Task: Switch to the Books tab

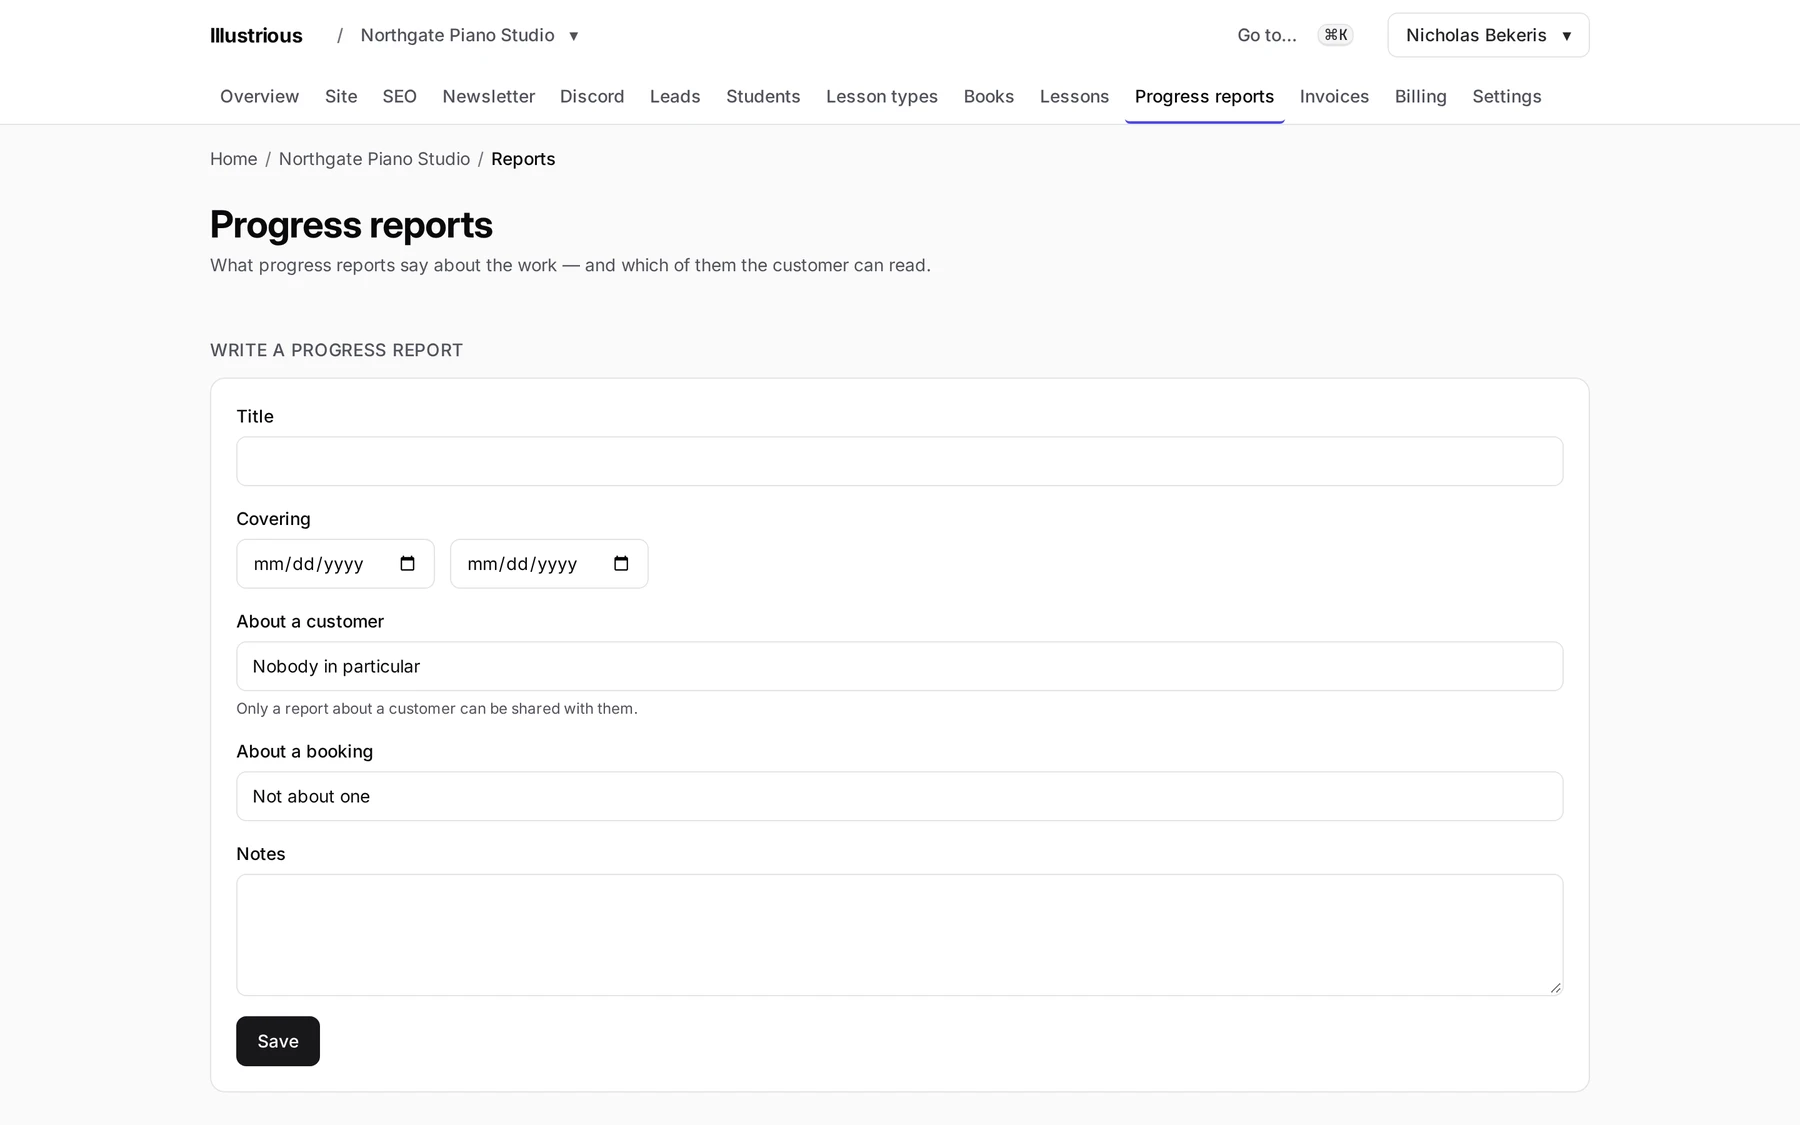Action: [x=989, y=96]
